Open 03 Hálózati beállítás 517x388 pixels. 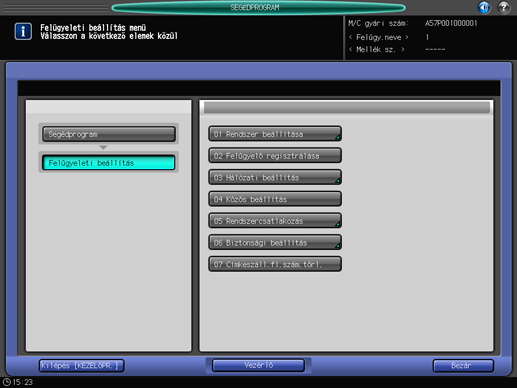(x=275, y=177)
